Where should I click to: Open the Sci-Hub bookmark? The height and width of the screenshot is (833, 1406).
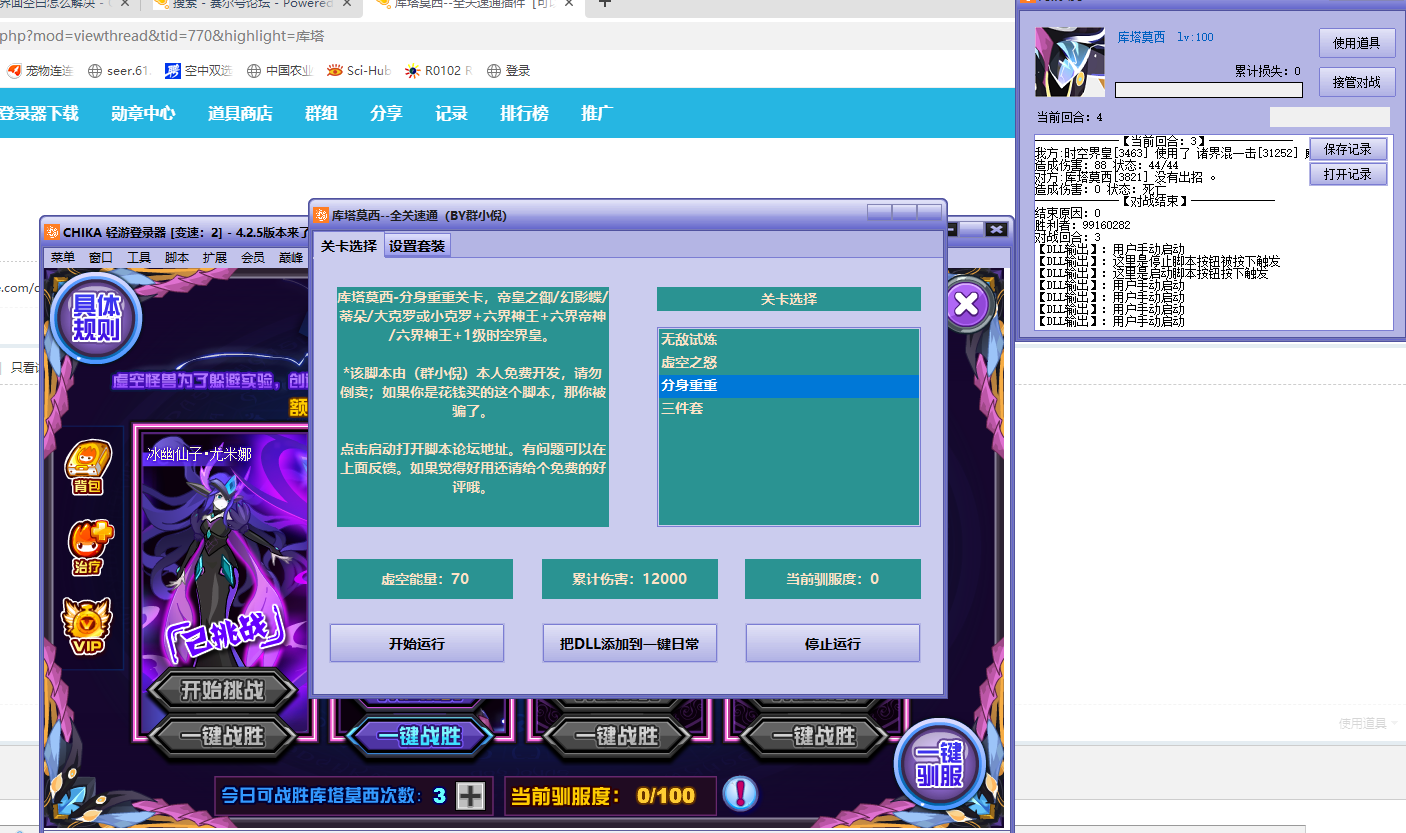click(x=359, y=71)
